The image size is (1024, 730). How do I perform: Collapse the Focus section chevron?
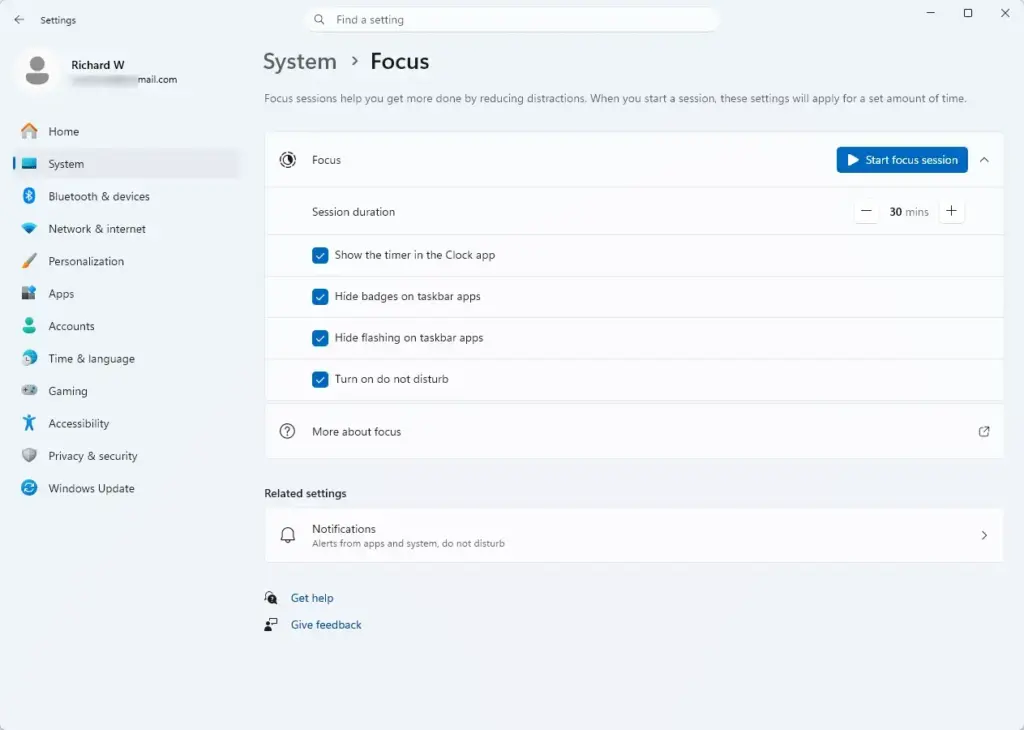point(984,160)
